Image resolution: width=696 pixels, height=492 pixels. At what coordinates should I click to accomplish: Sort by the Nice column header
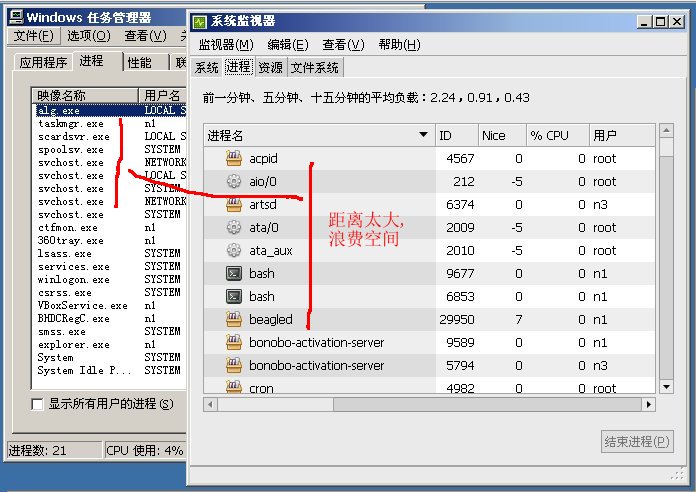pyautogui.click(x=502, y=135)
